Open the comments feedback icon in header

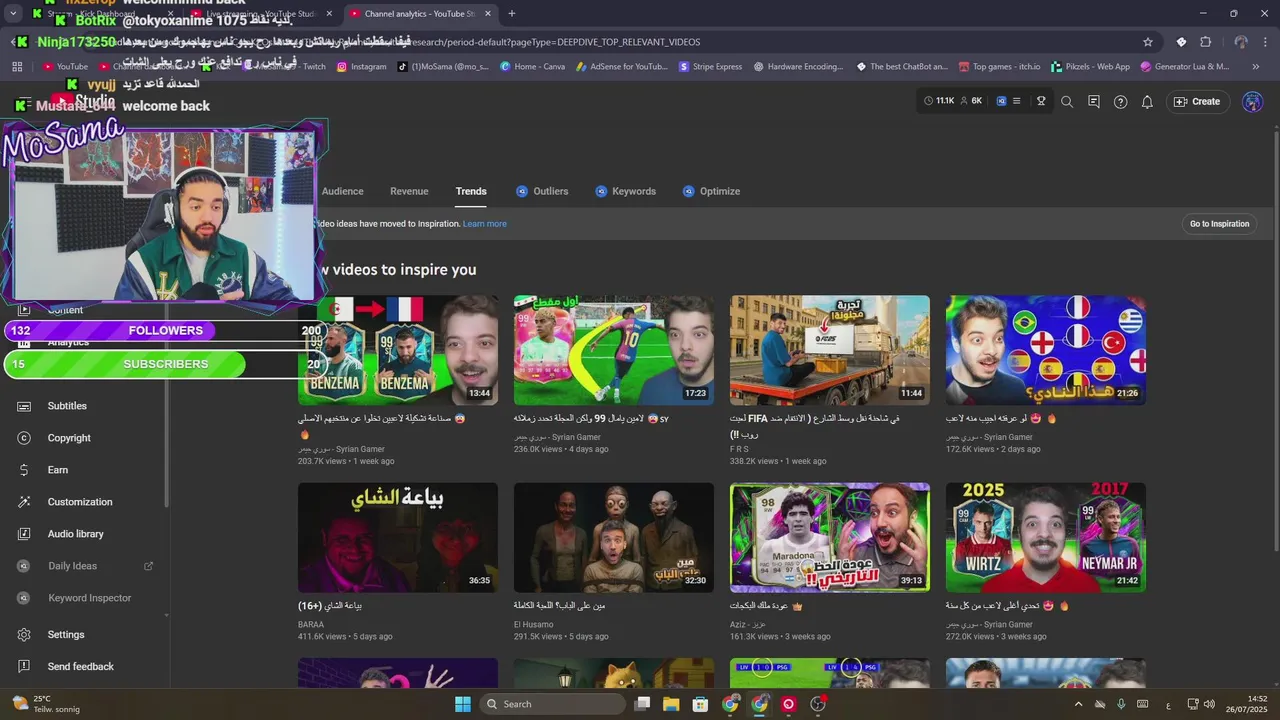1093,101
